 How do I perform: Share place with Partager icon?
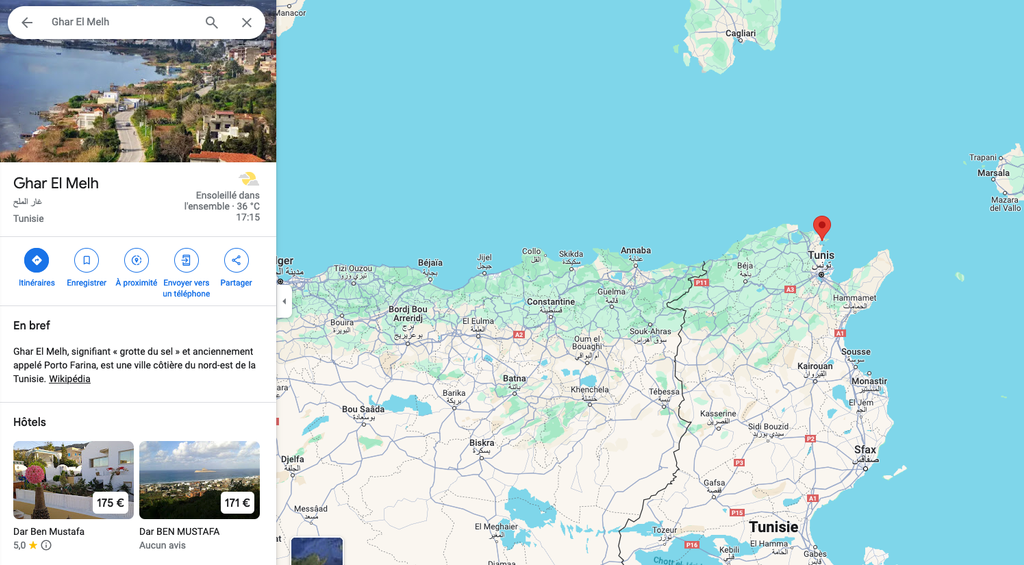point(236,260)
